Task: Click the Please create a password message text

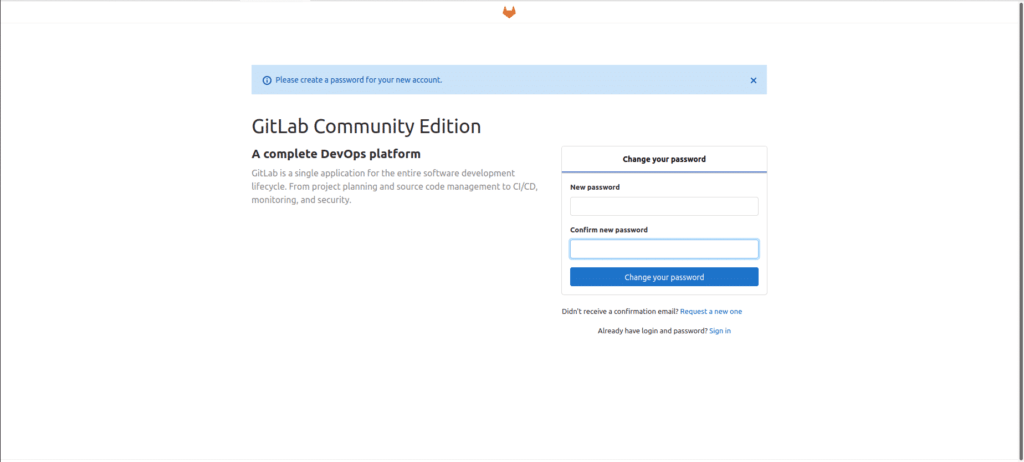Action: tap(359, 80)
